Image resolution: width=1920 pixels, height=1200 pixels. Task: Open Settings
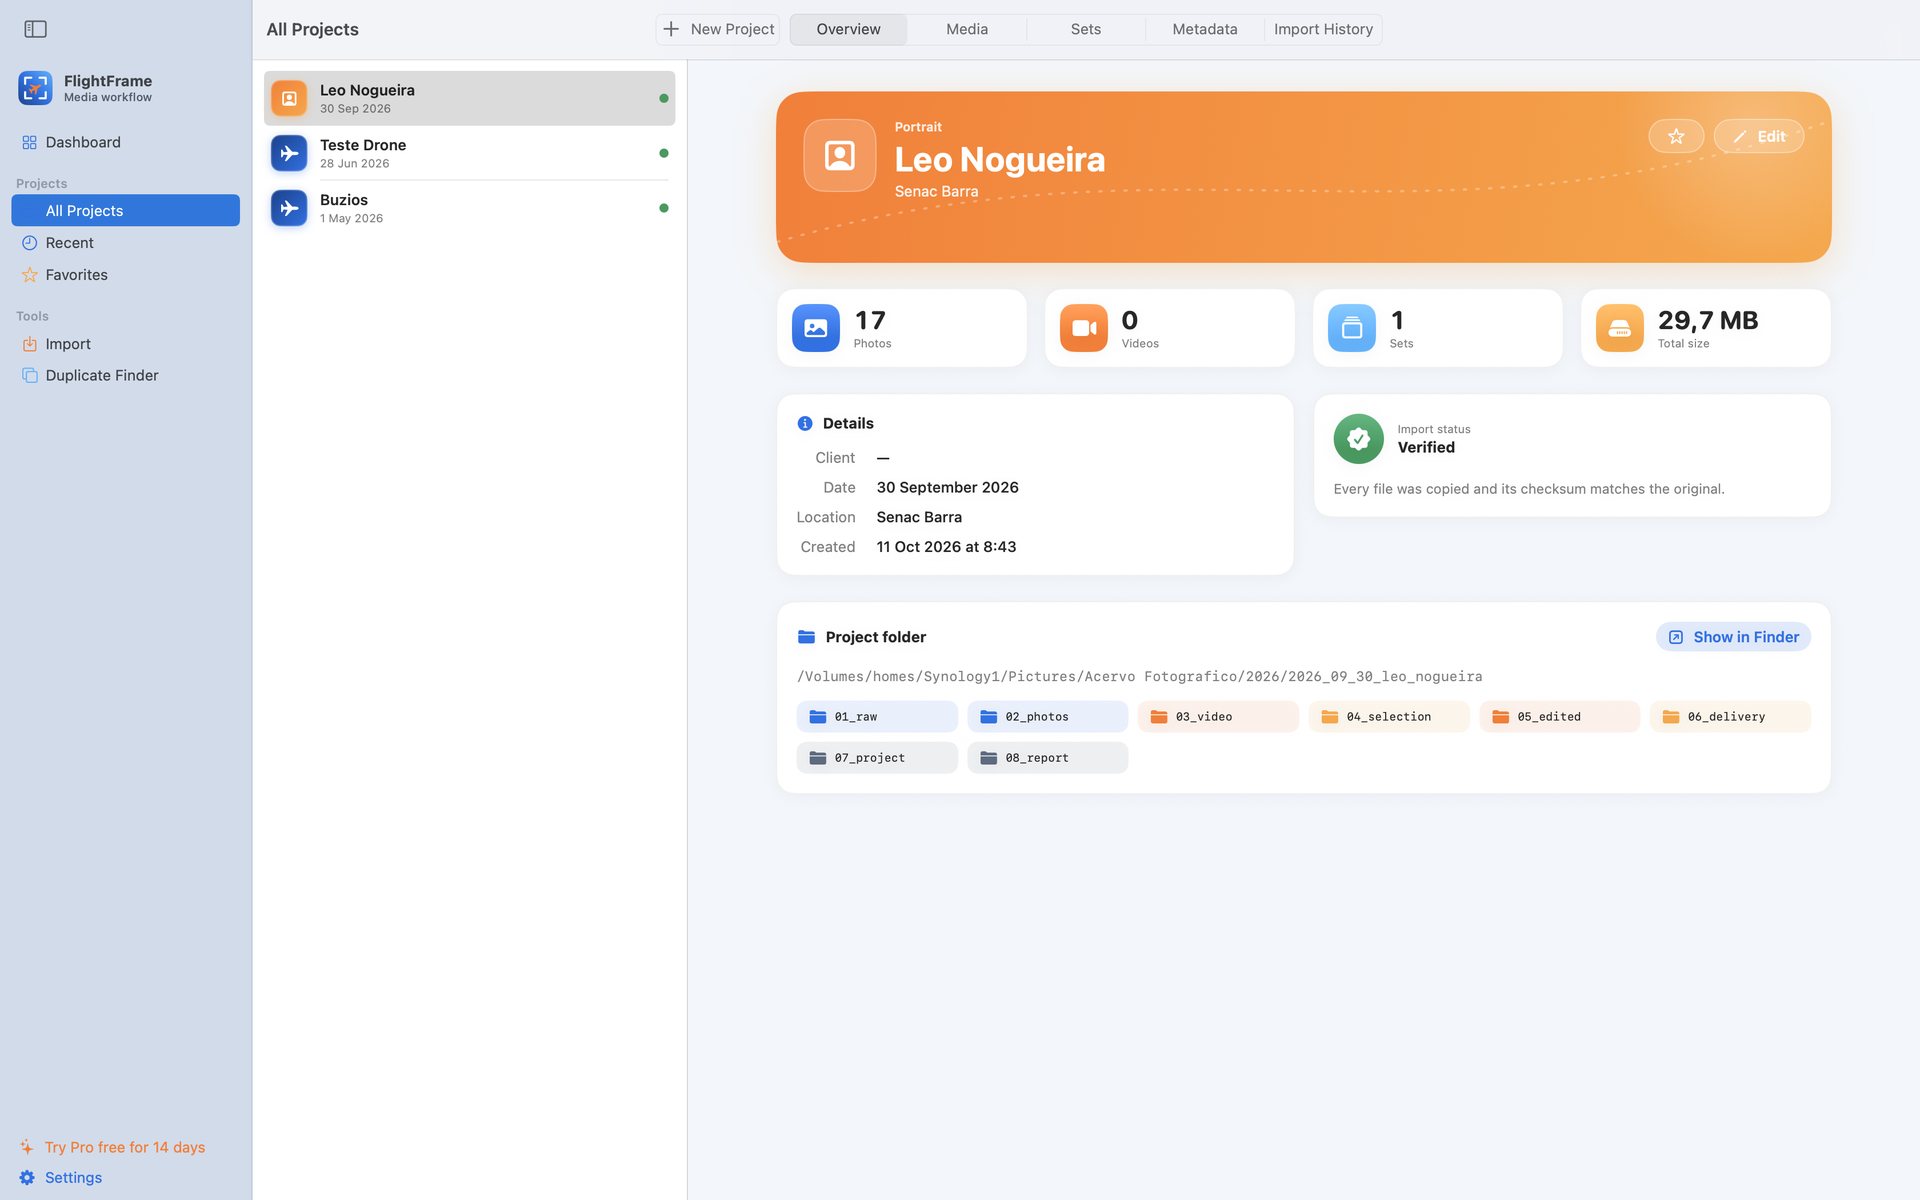pyautogui.click(x=61, y=1177)
